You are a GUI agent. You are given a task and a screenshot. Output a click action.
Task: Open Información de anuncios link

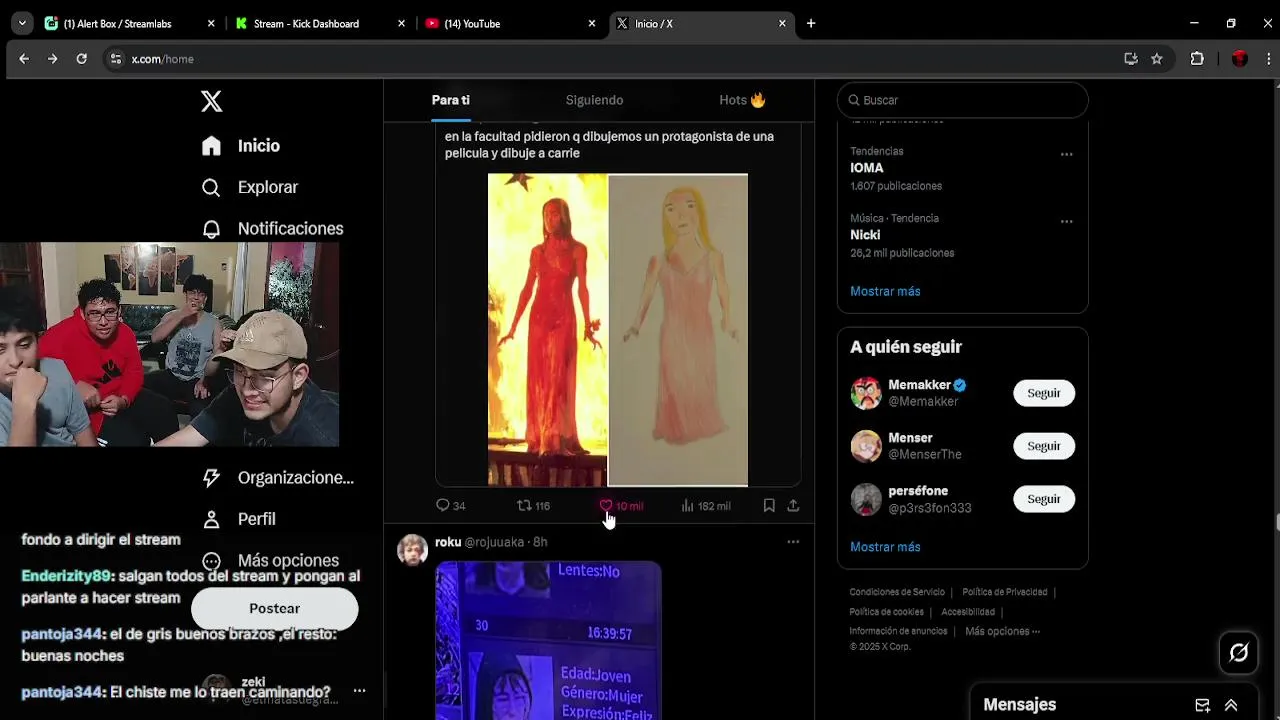898,631
